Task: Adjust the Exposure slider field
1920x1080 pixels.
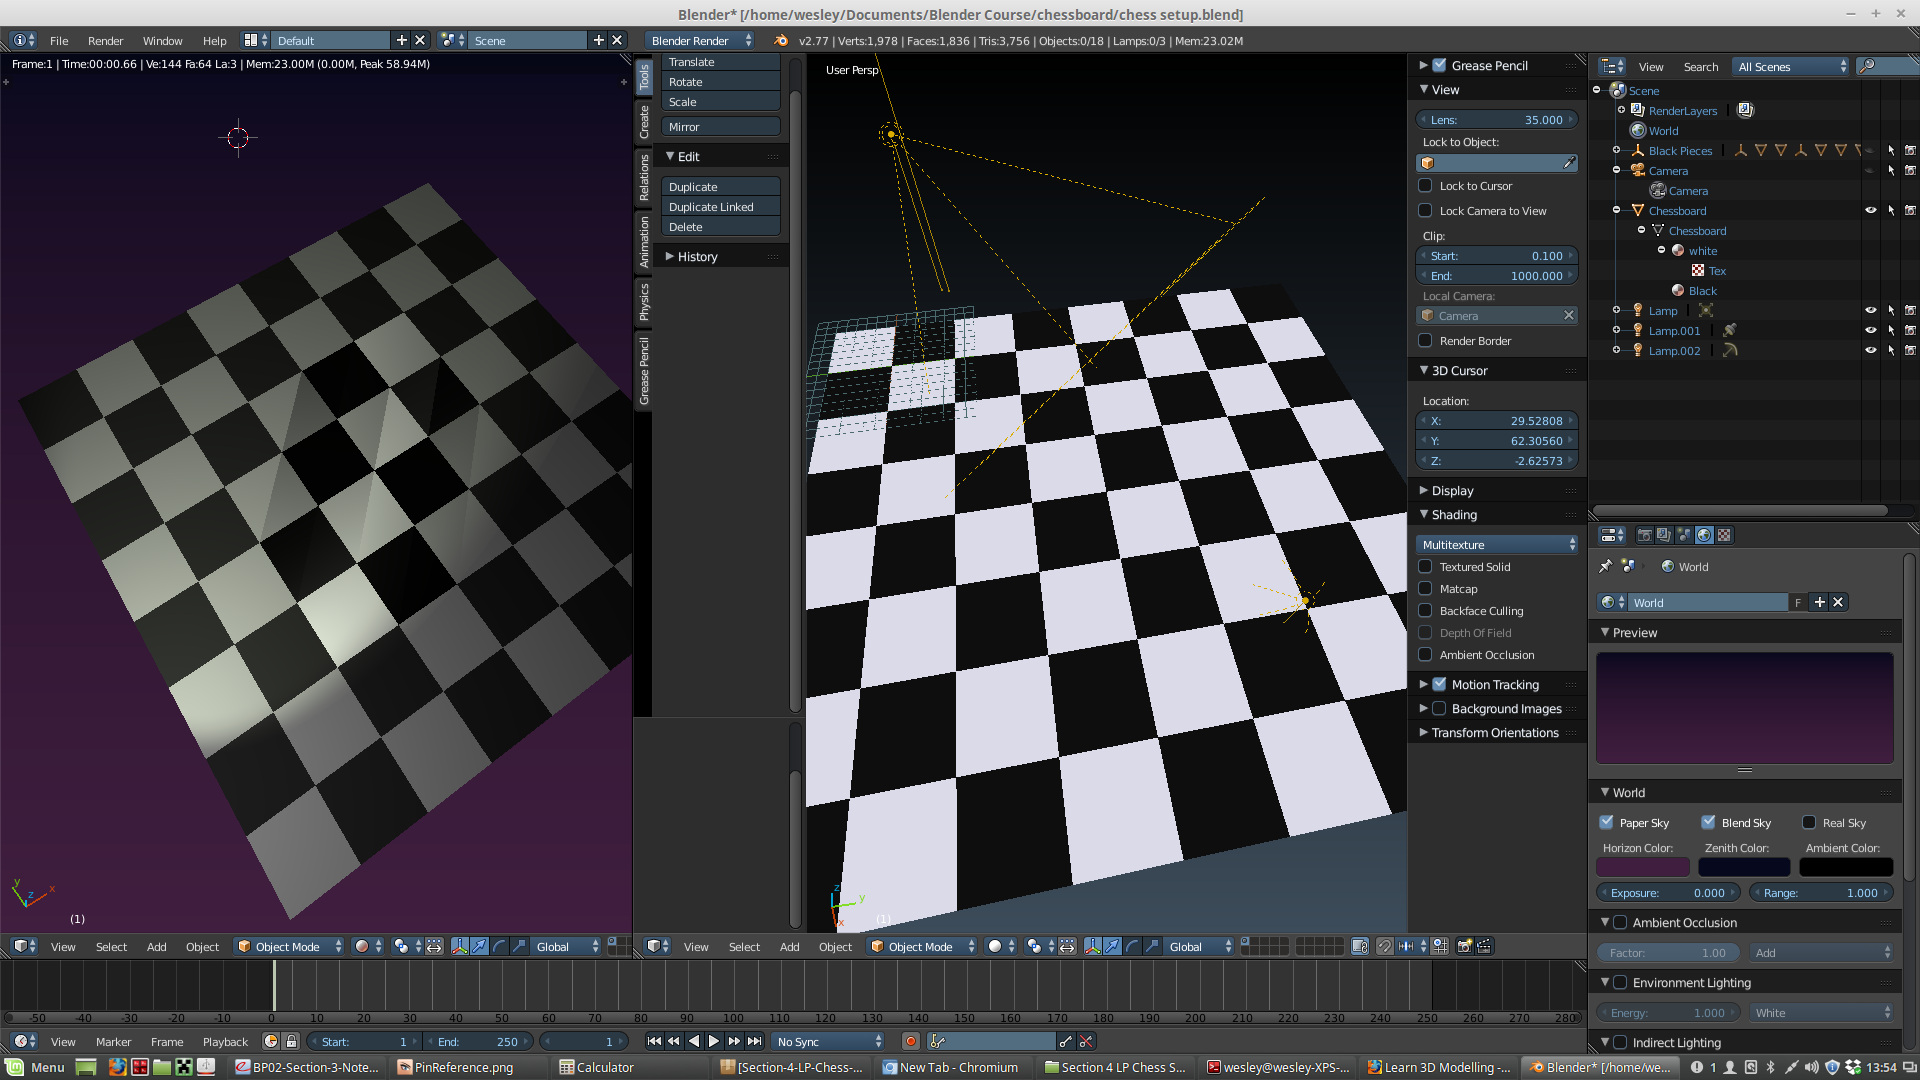Action: (1668, 893)
